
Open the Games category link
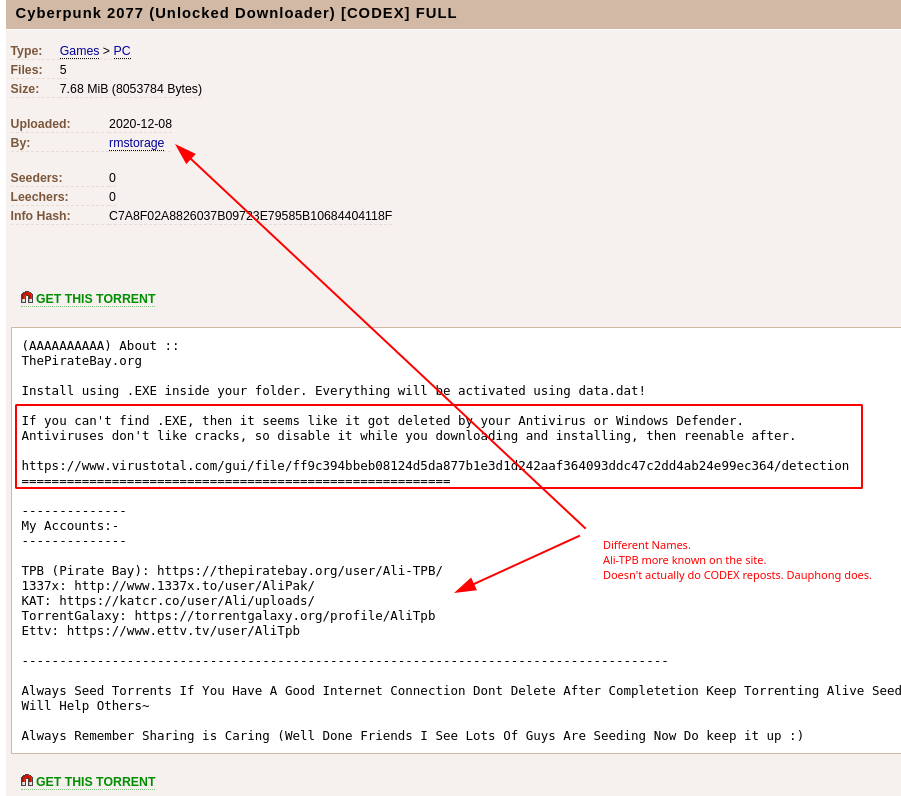coord(79,51)
